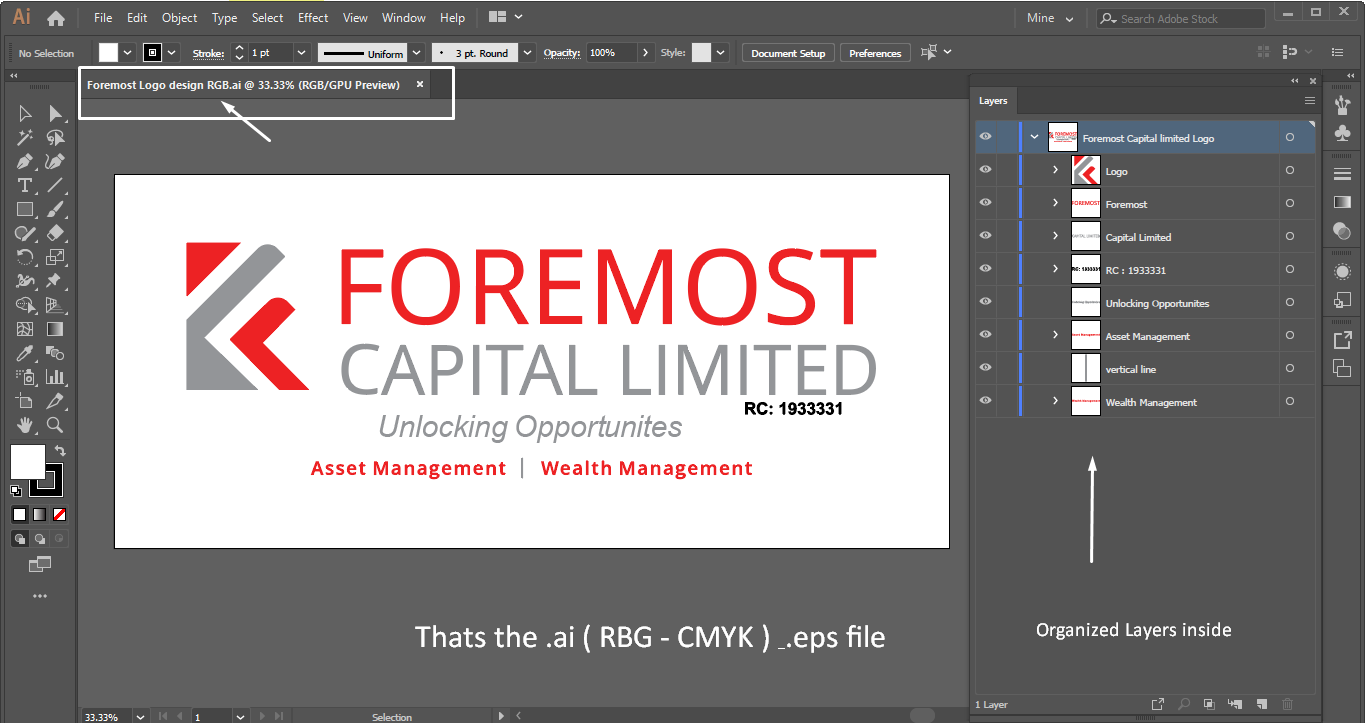Open the Uniform stroke profile dropdown
The width and height of the screenshot is (1365, 723).
point(417,53)
